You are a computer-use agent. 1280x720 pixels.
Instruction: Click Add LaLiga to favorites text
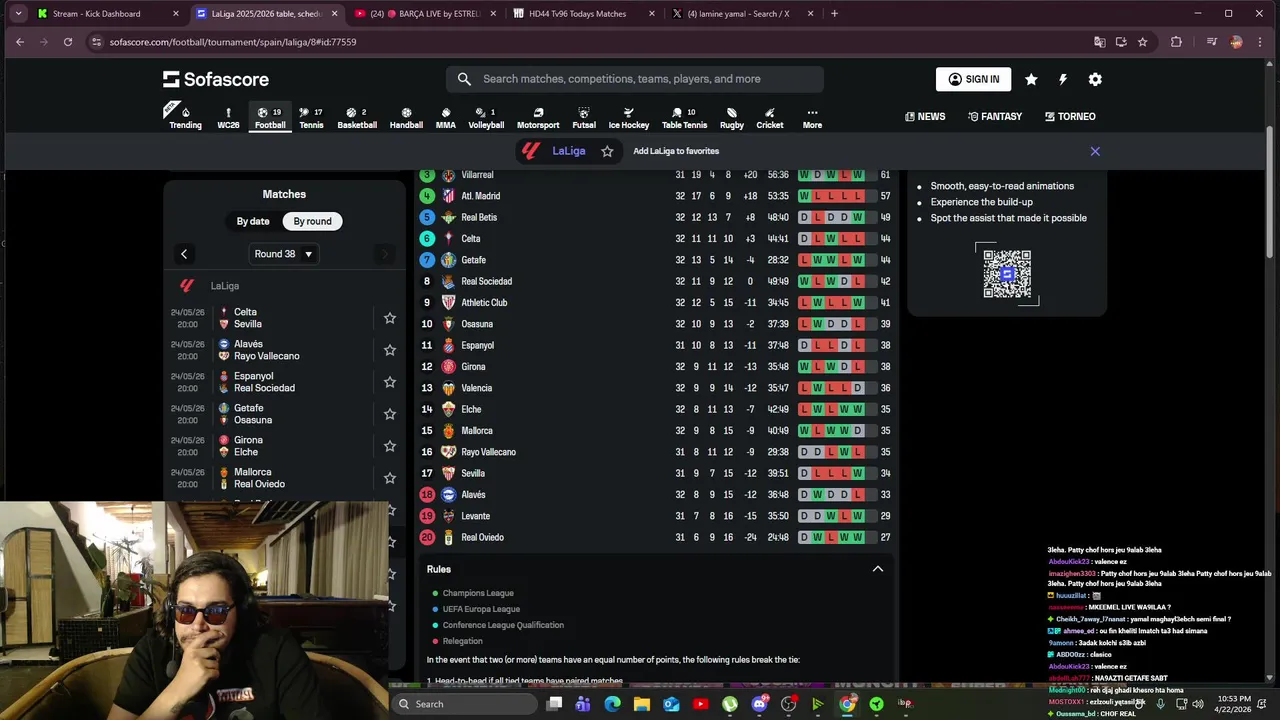(676, 151)
